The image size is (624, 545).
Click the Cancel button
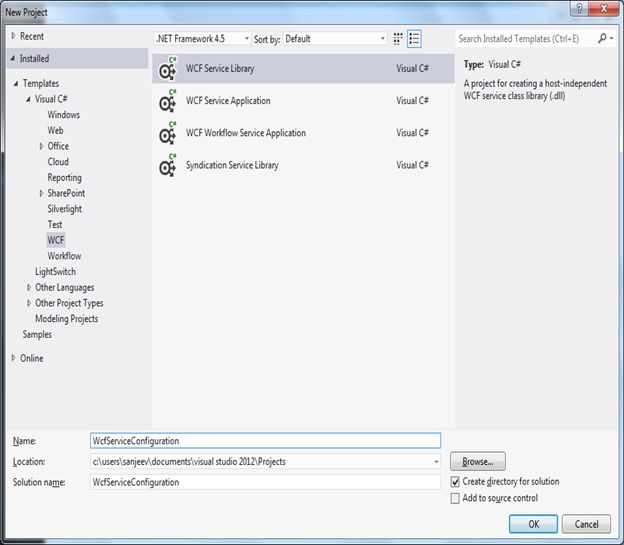[586, 524]
